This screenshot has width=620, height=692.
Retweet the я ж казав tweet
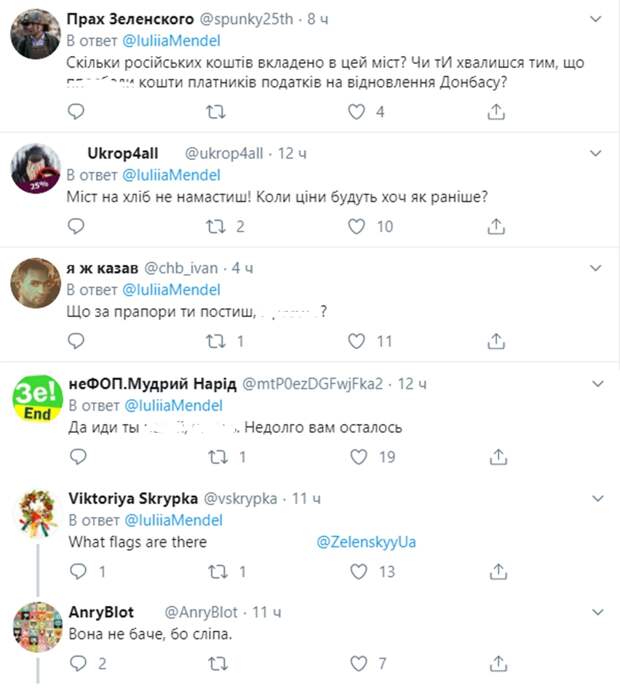tap(216, 341)
